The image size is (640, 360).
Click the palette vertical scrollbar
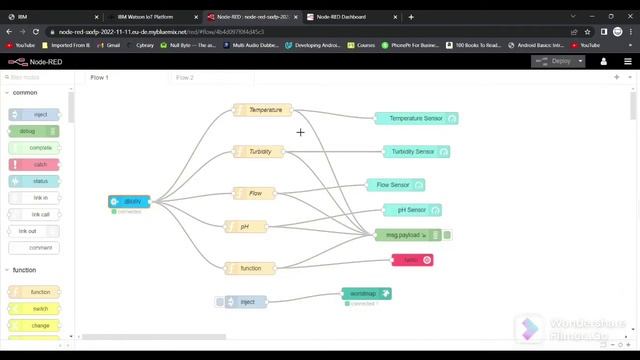[x=71, y=107]
